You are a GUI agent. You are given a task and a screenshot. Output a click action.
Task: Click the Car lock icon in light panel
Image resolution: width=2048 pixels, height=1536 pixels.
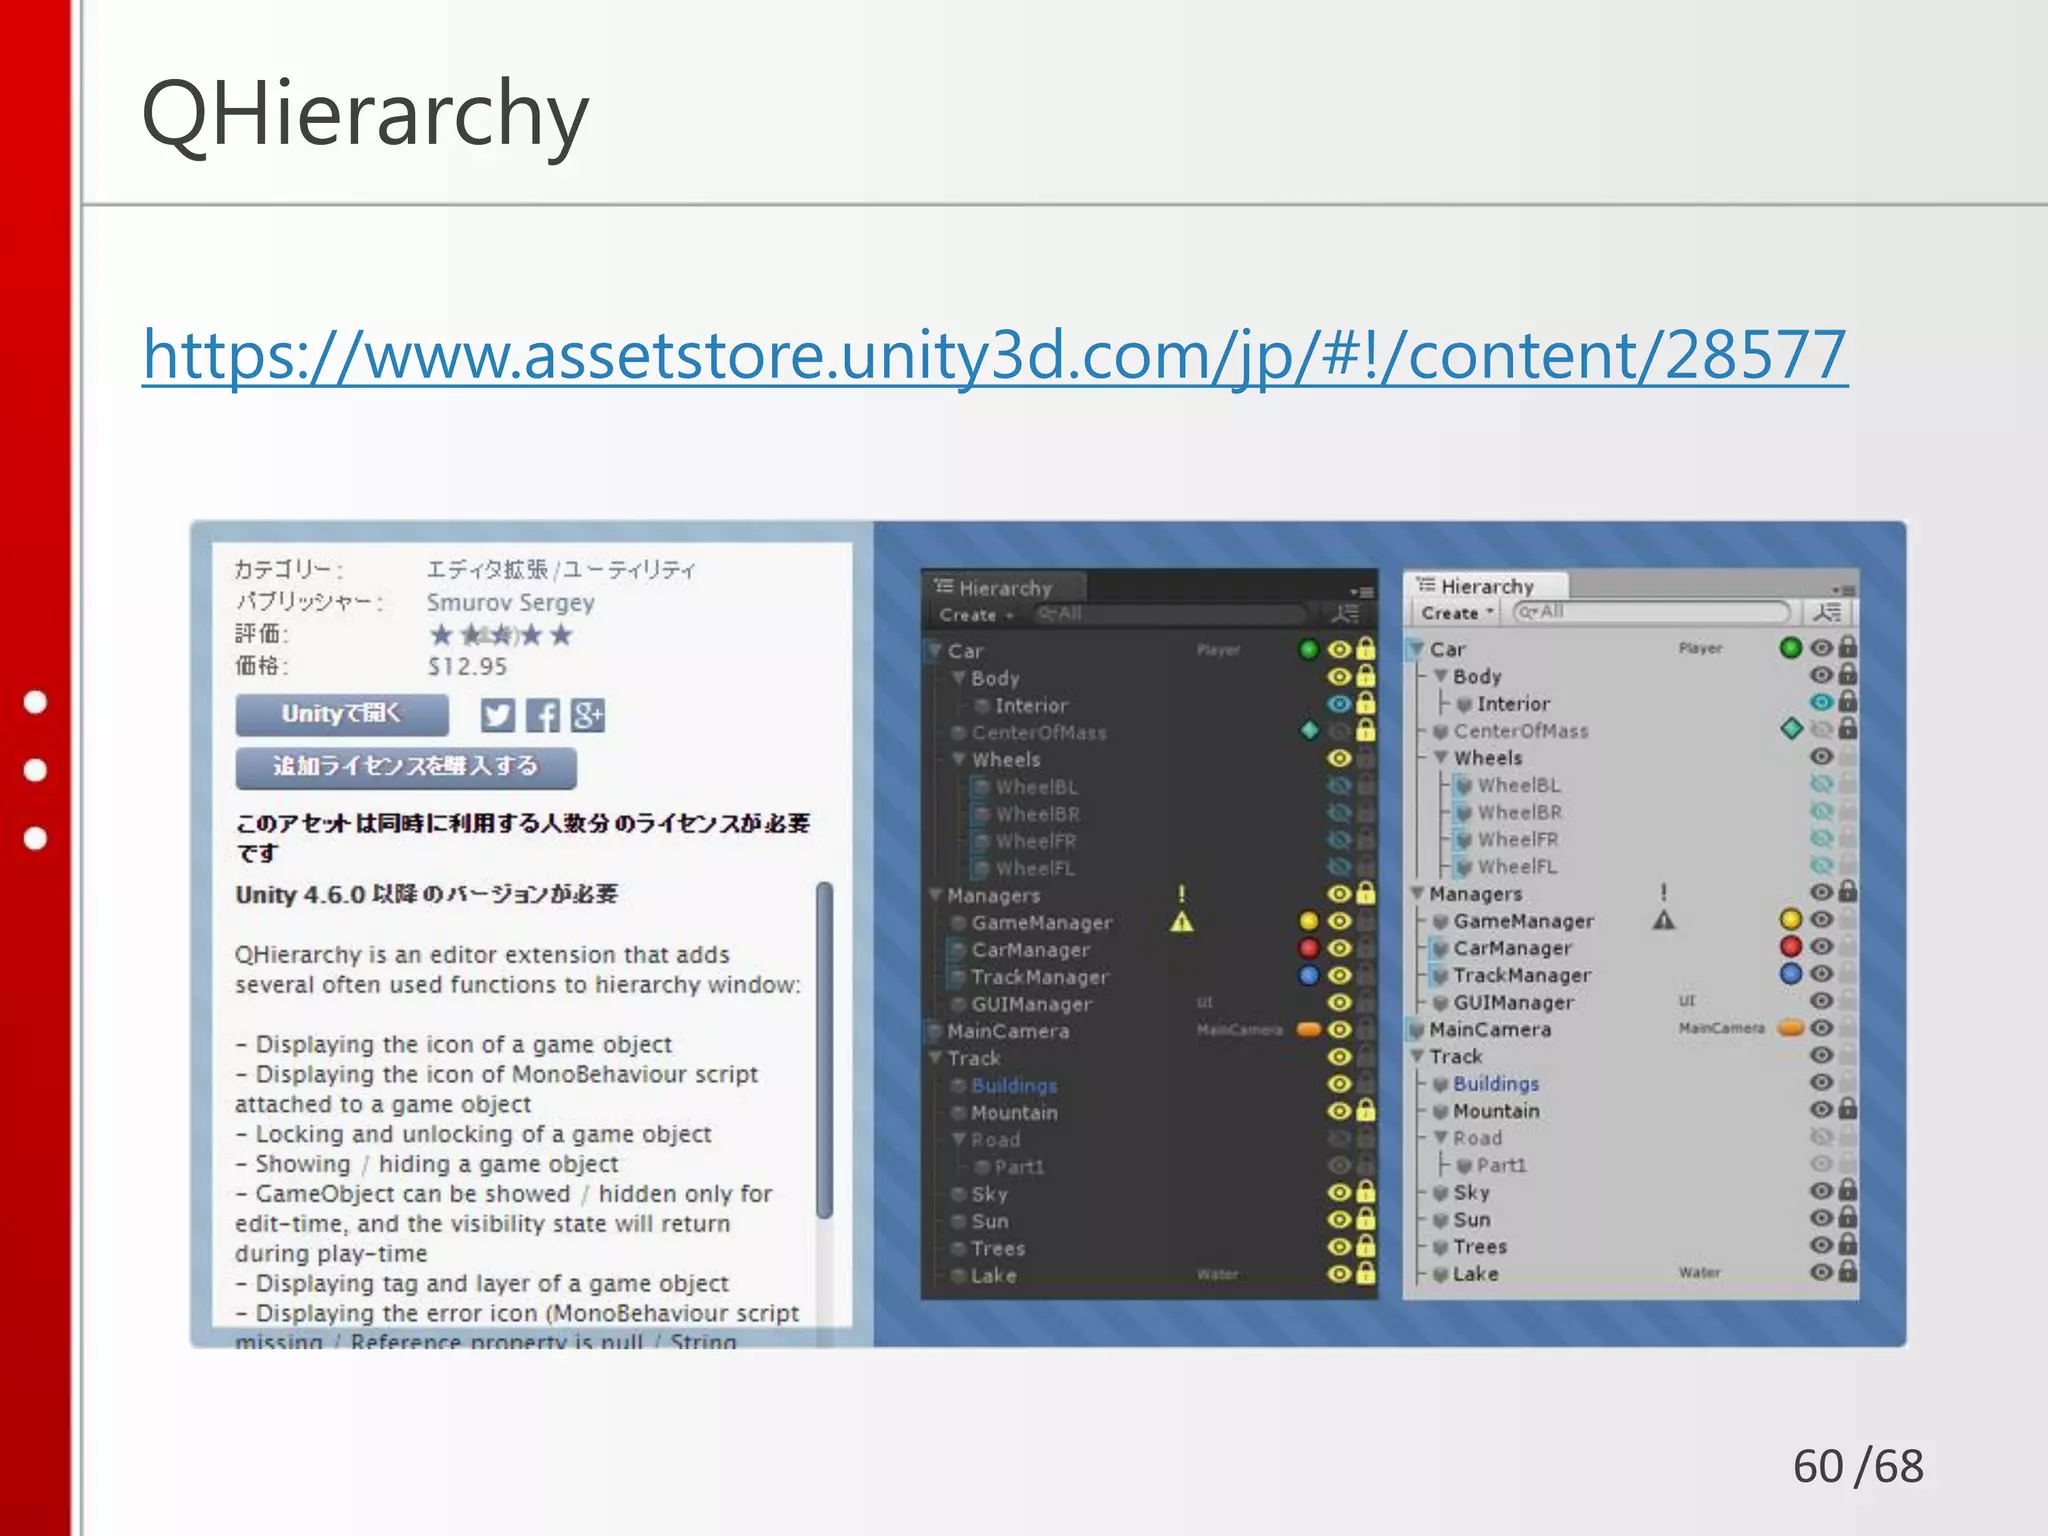pyautogui.click(x=1848, y=647)
